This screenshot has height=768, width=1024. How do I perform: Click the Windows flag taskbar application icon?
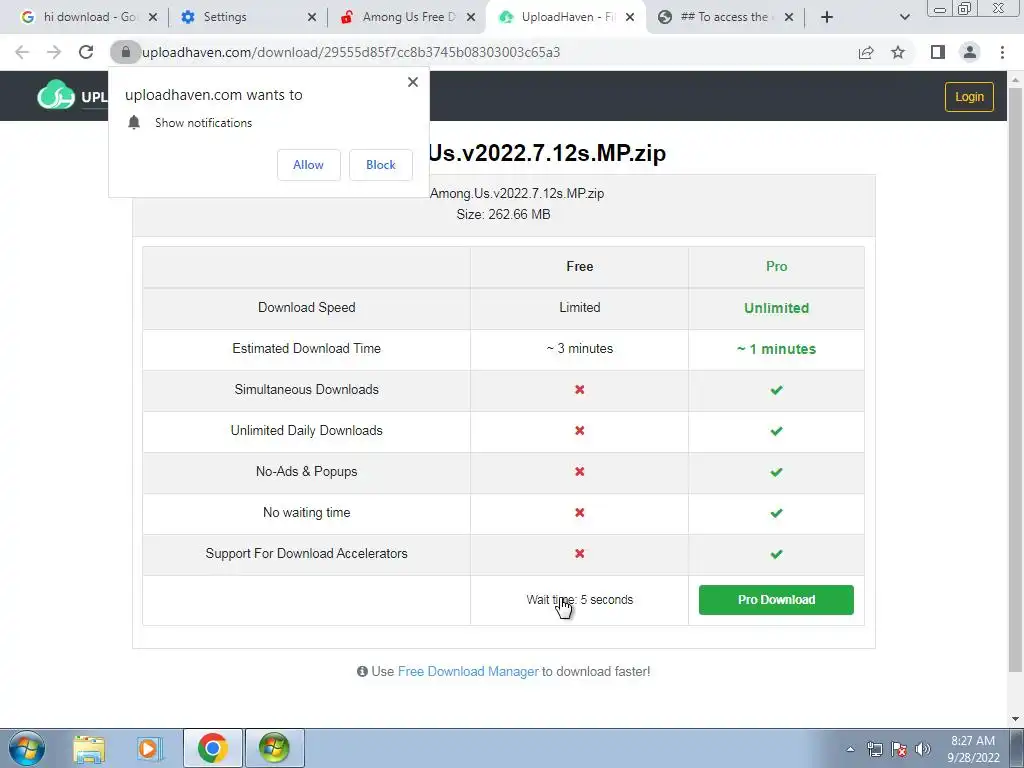[274, 748]
